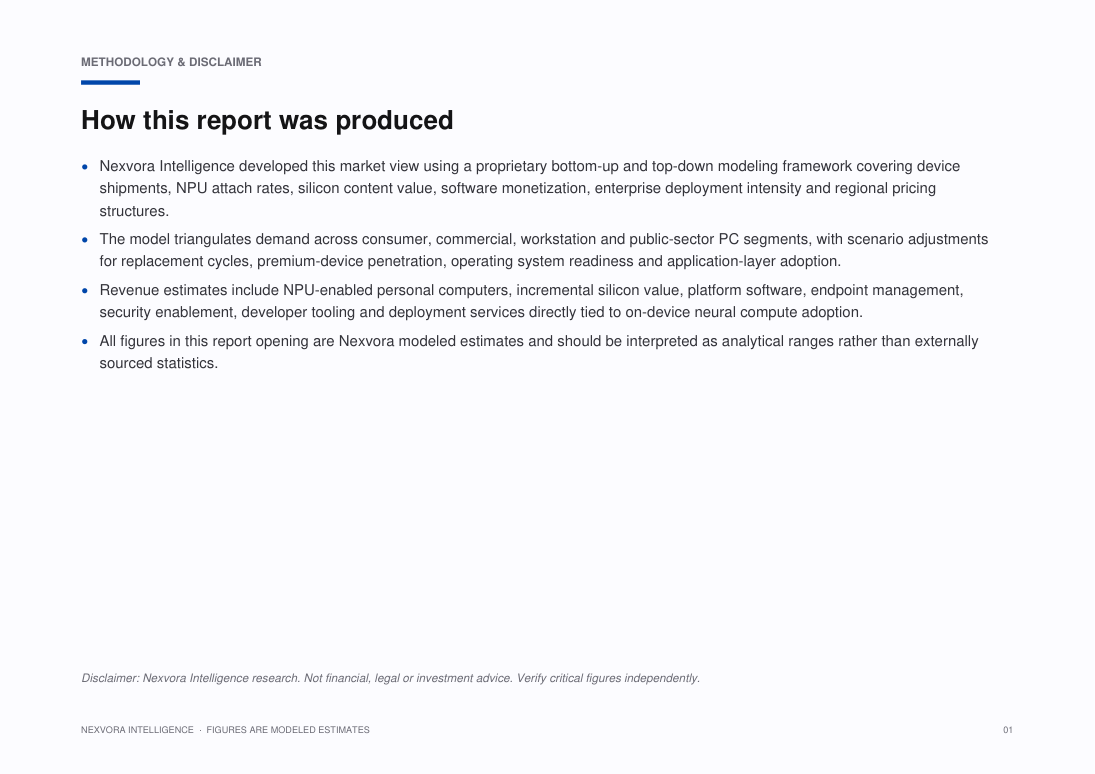Screen dimensions: 1095x774
Task: Click the italic Disclaimer line
Action: tap(390, 678)
